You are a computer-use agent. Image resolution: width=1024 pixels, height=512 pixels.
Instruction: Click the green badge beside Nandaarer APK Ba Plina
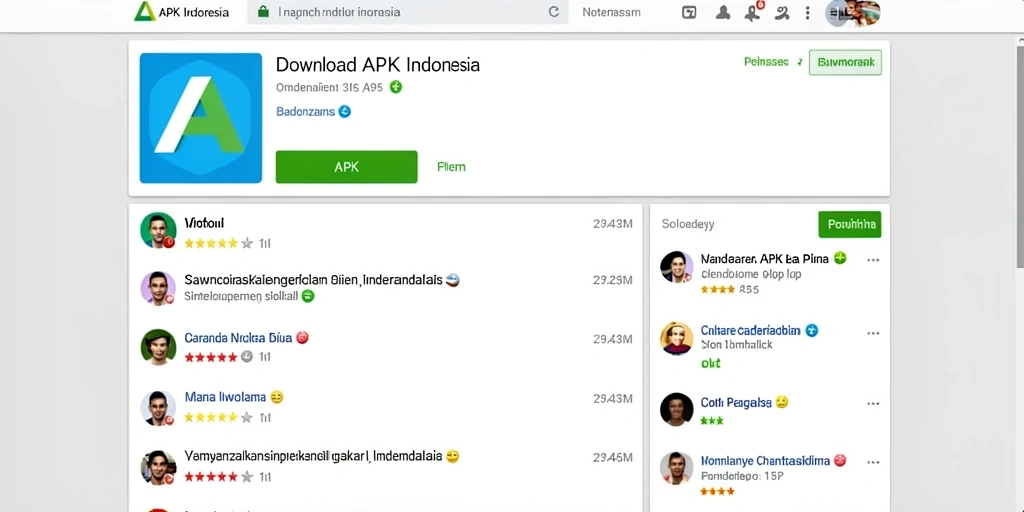coord(840,258)
